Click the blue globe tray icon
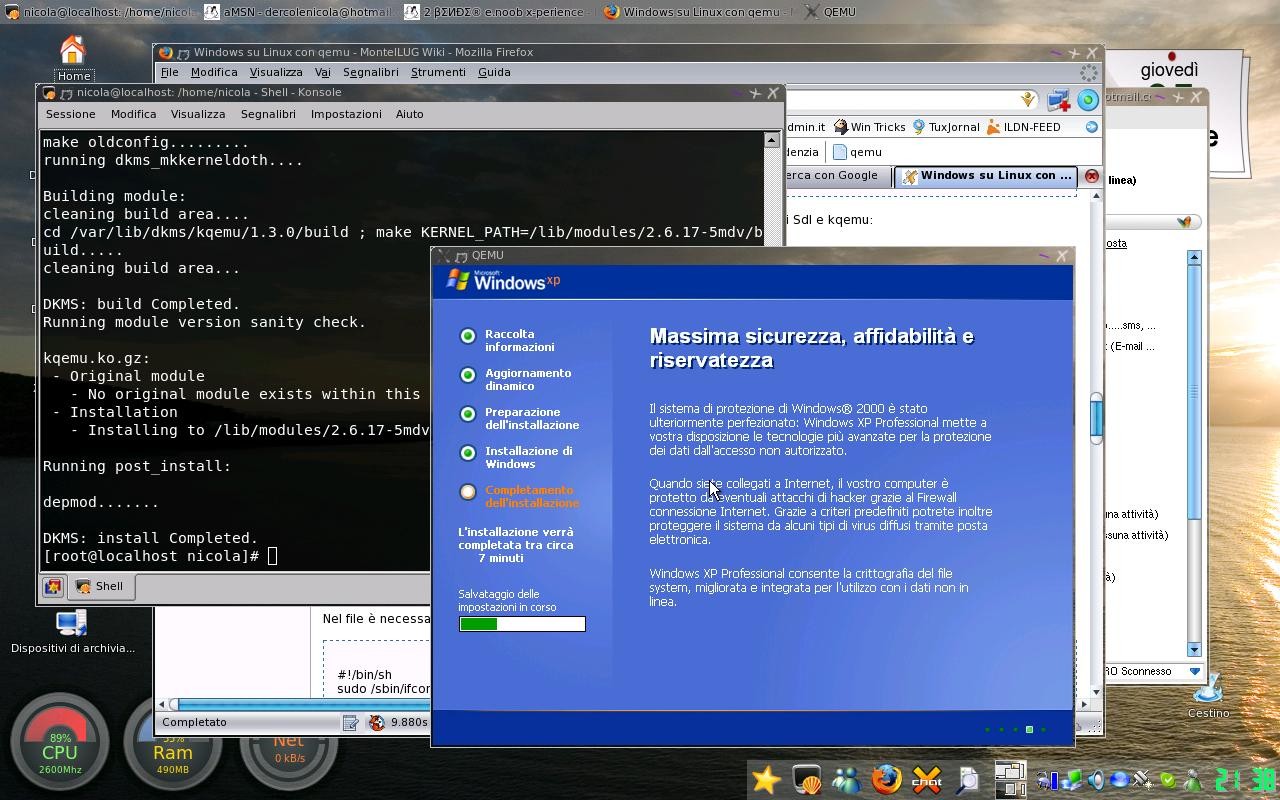The image size is (1280, 800). tap(1120, 780)
